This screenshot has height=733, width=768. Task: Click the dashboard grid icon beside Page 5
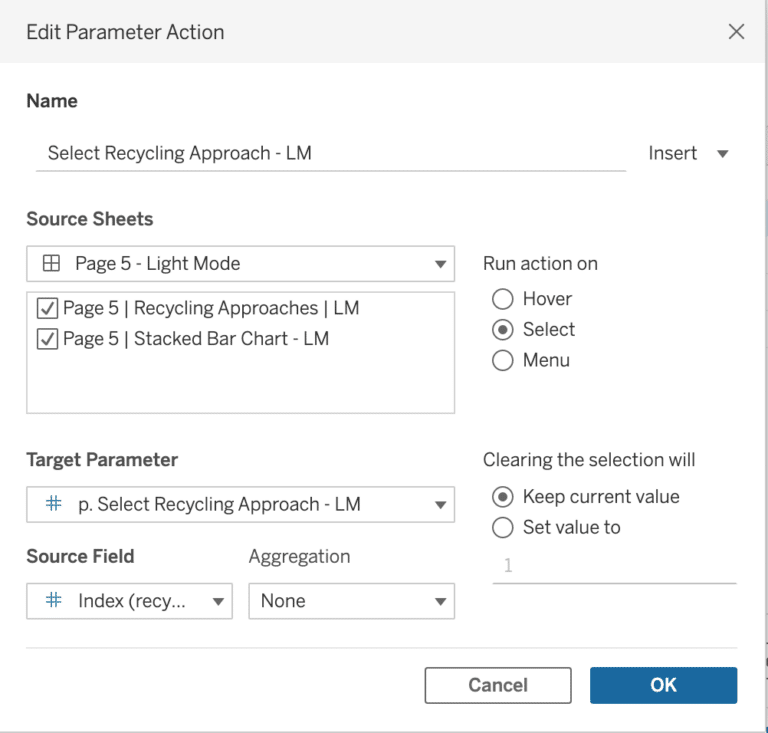51,263
